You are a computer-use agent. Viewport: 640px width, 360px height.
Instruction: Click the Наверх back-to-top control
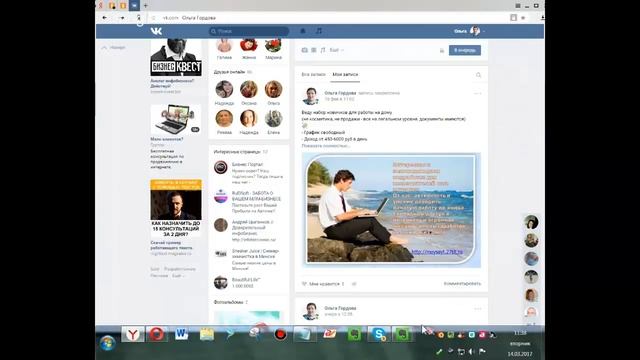click(113, 48)
